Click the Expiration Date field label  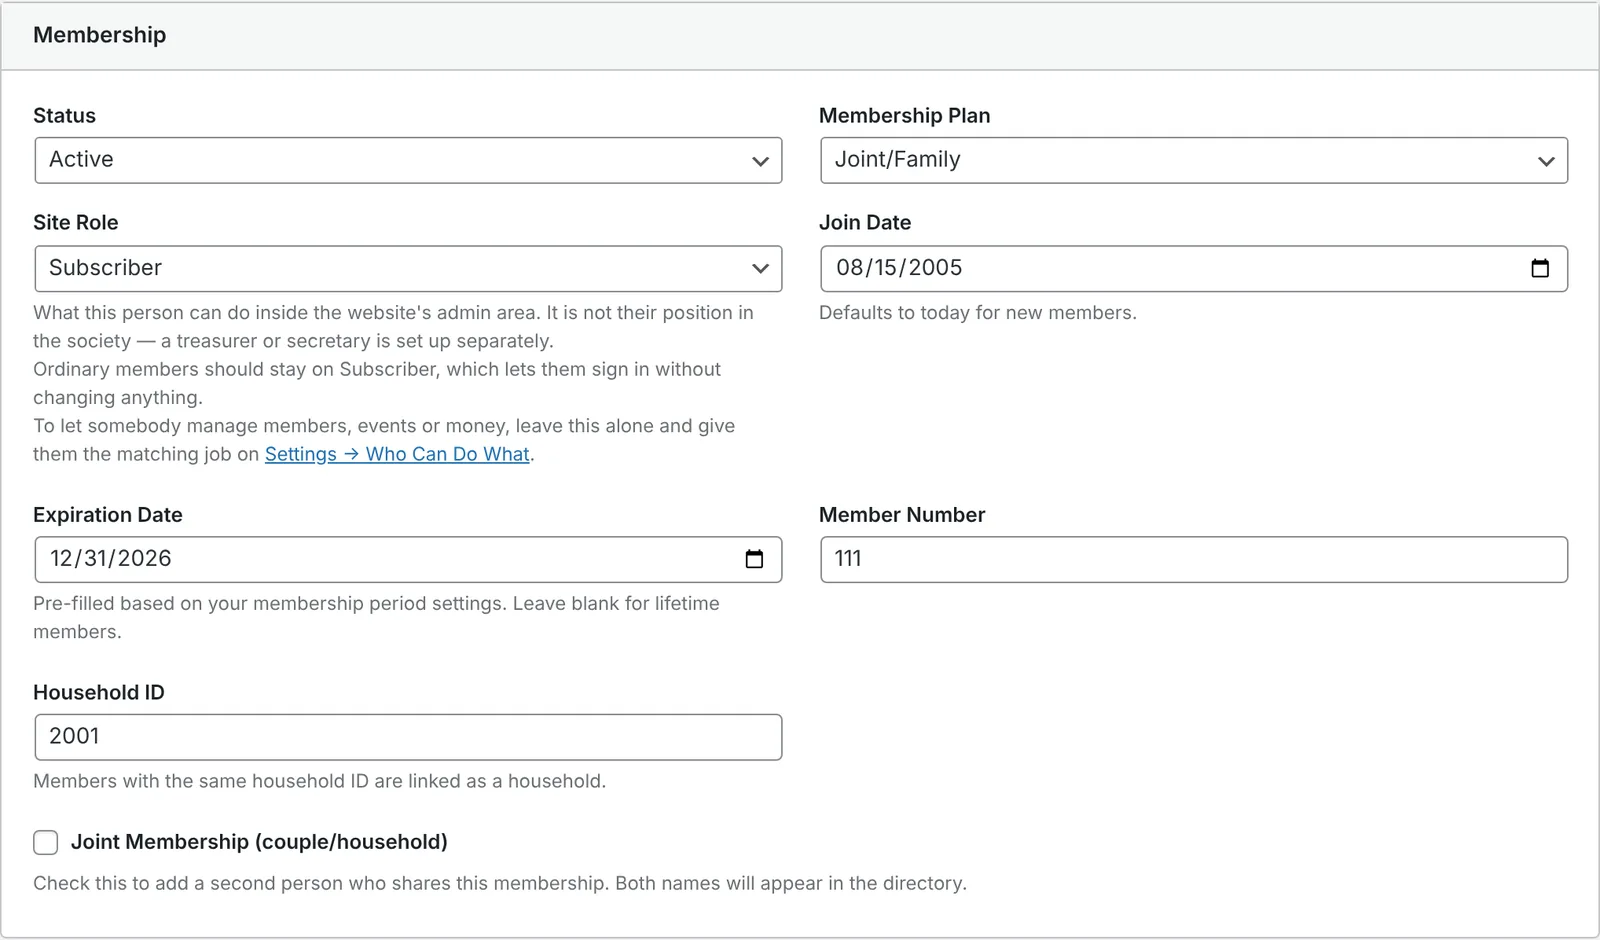point(108,515)
